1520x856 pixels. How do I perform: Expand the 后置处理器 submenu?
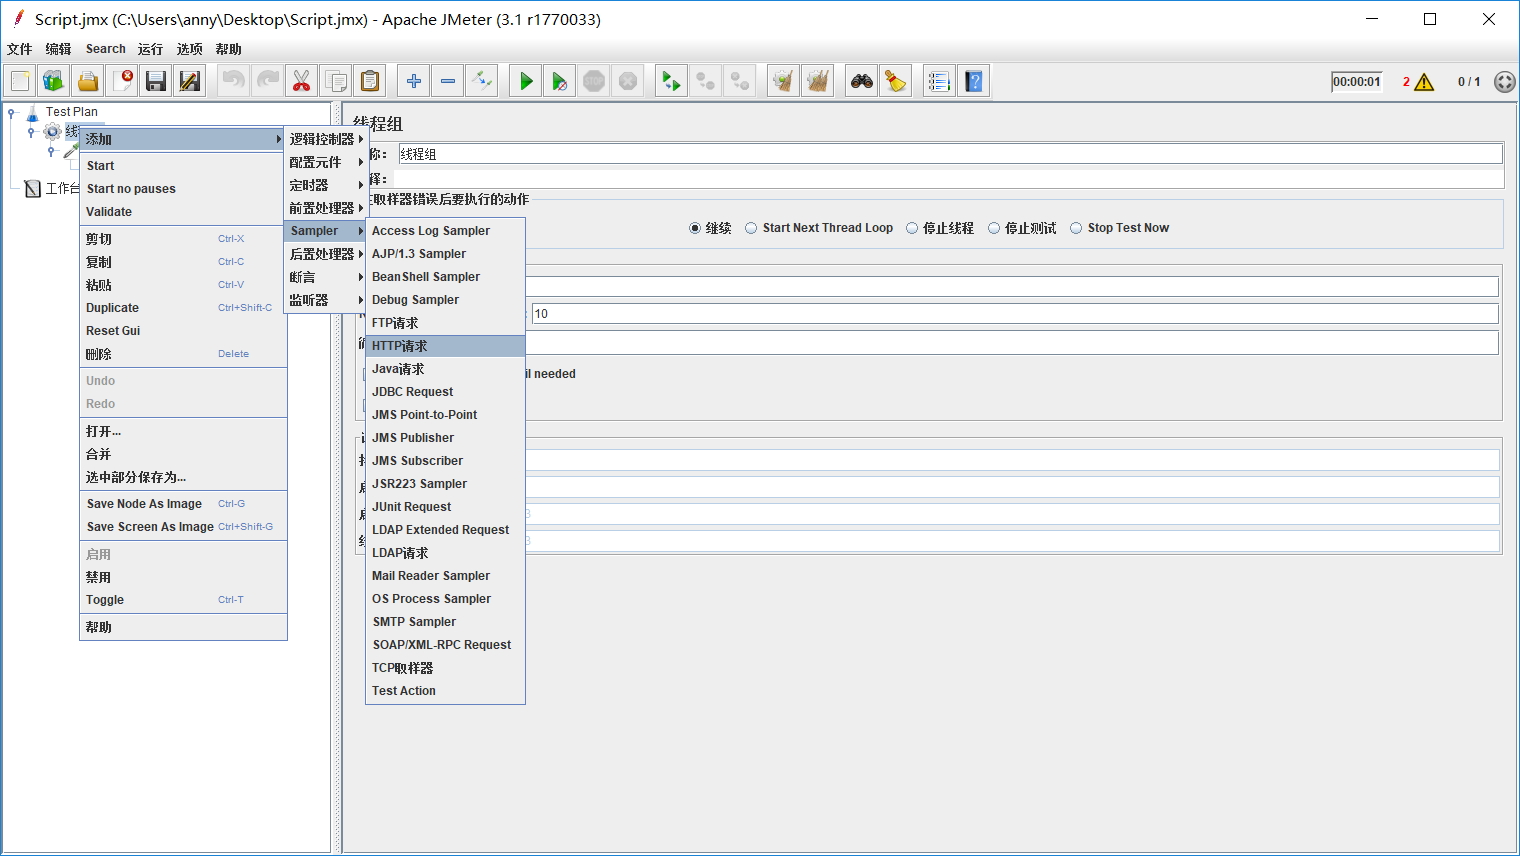point(326,254)
